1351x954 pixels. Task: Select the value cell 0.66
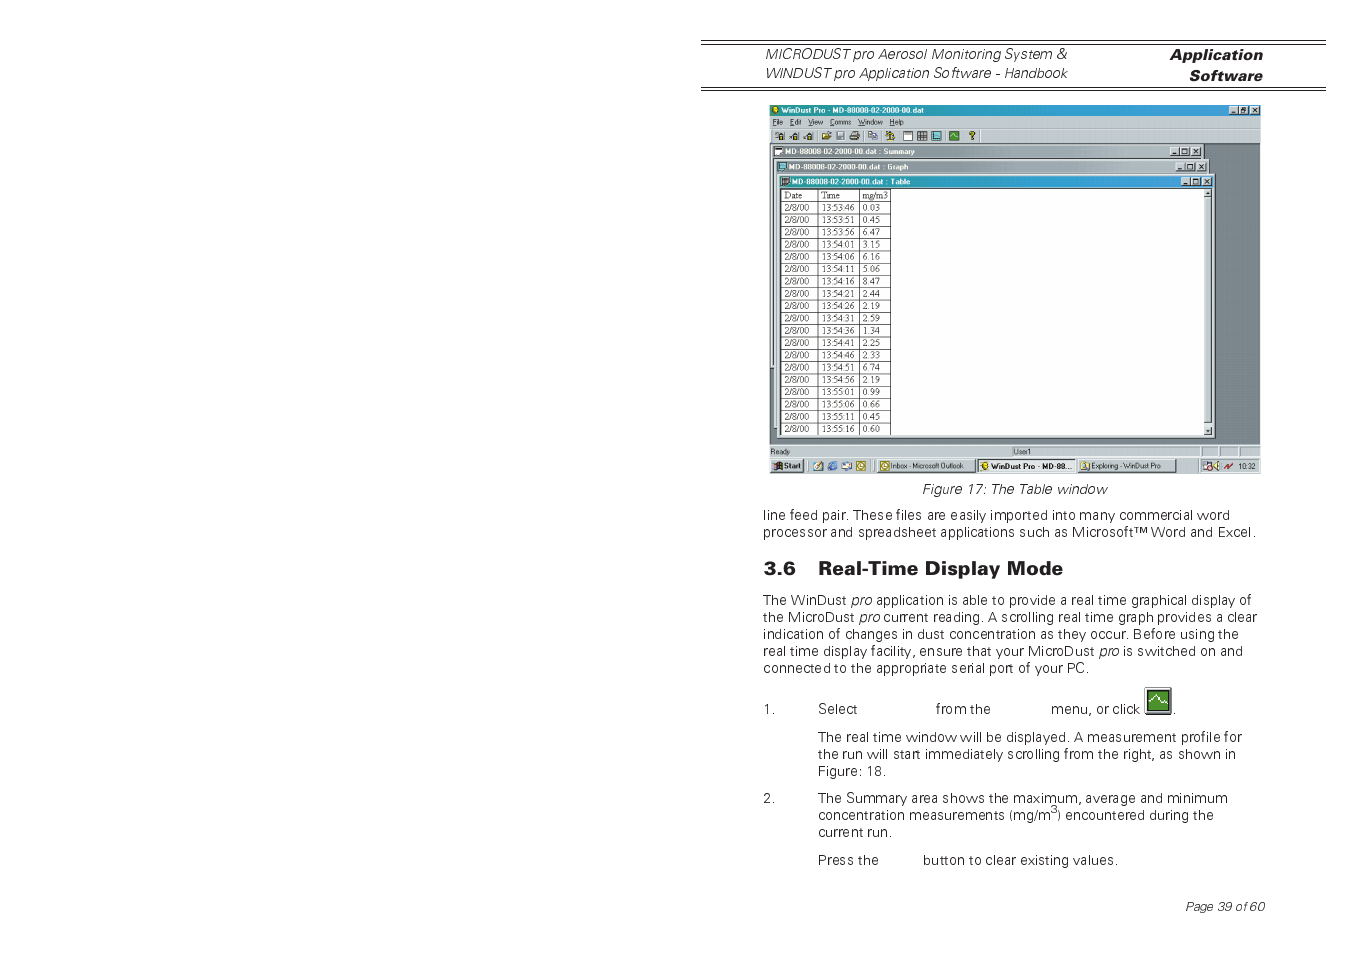pos(875,404)
